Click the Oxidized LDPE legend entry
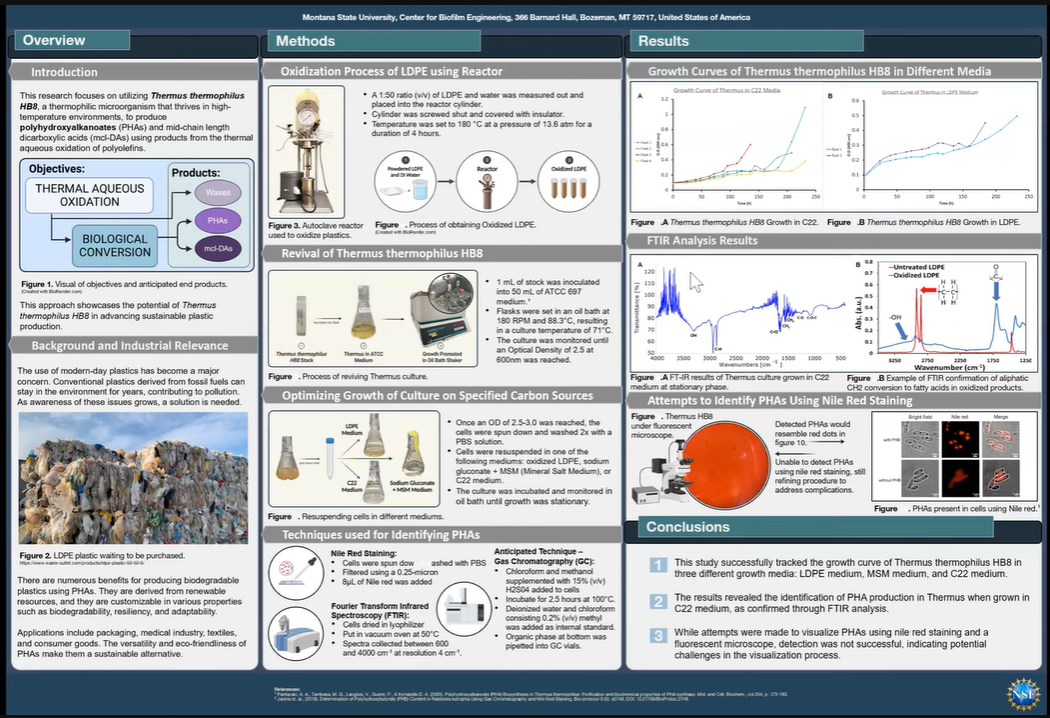This screenshot has width=1050, height=718. [913, 275]
